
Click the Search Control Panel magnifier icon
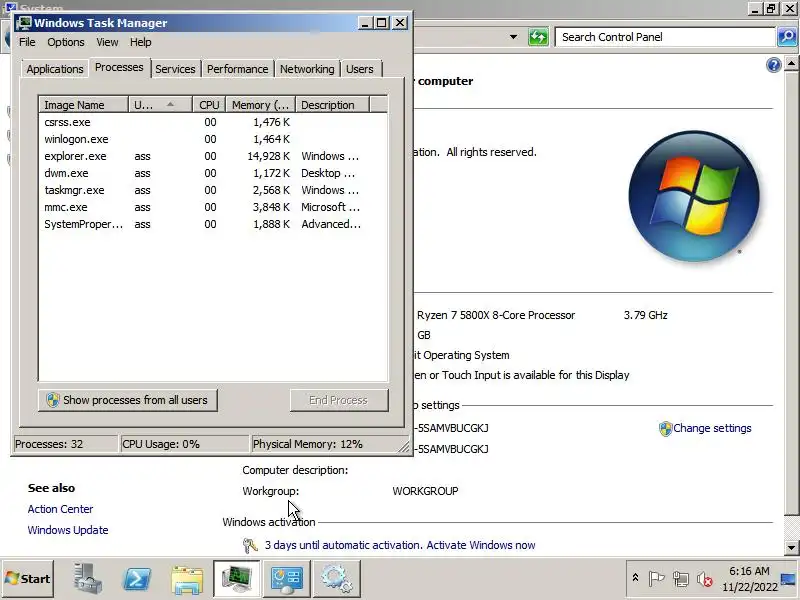point(787,37)
